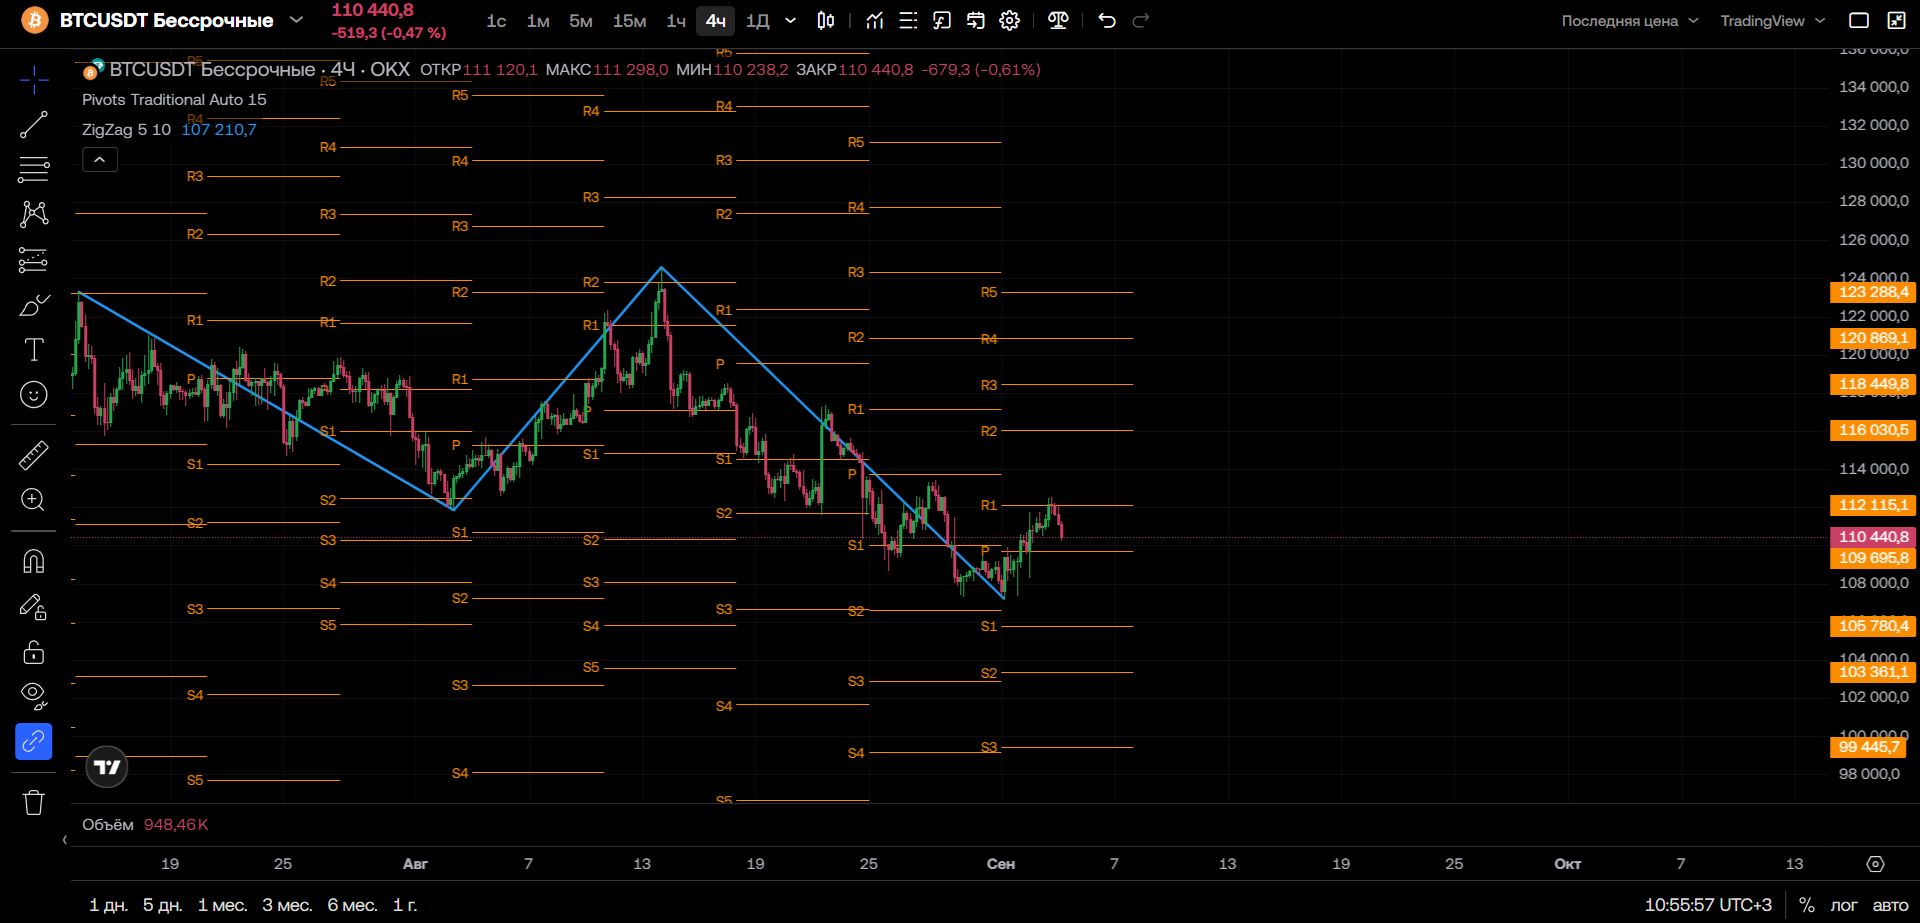Switch to the 1м timeframe

[538, 21]
